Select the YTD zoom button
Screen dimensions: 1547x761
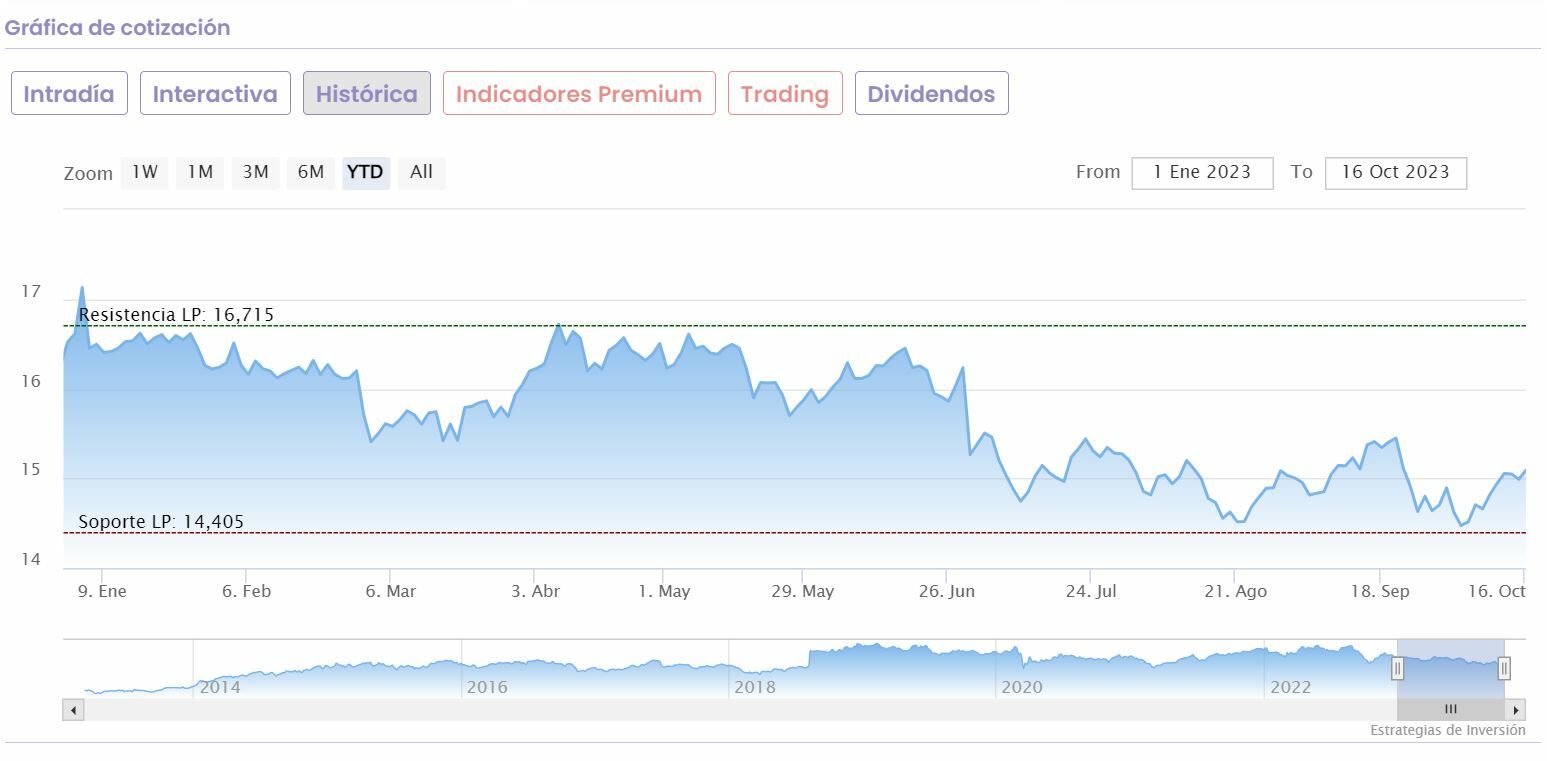pyautogui.click(x=365, y=173)
